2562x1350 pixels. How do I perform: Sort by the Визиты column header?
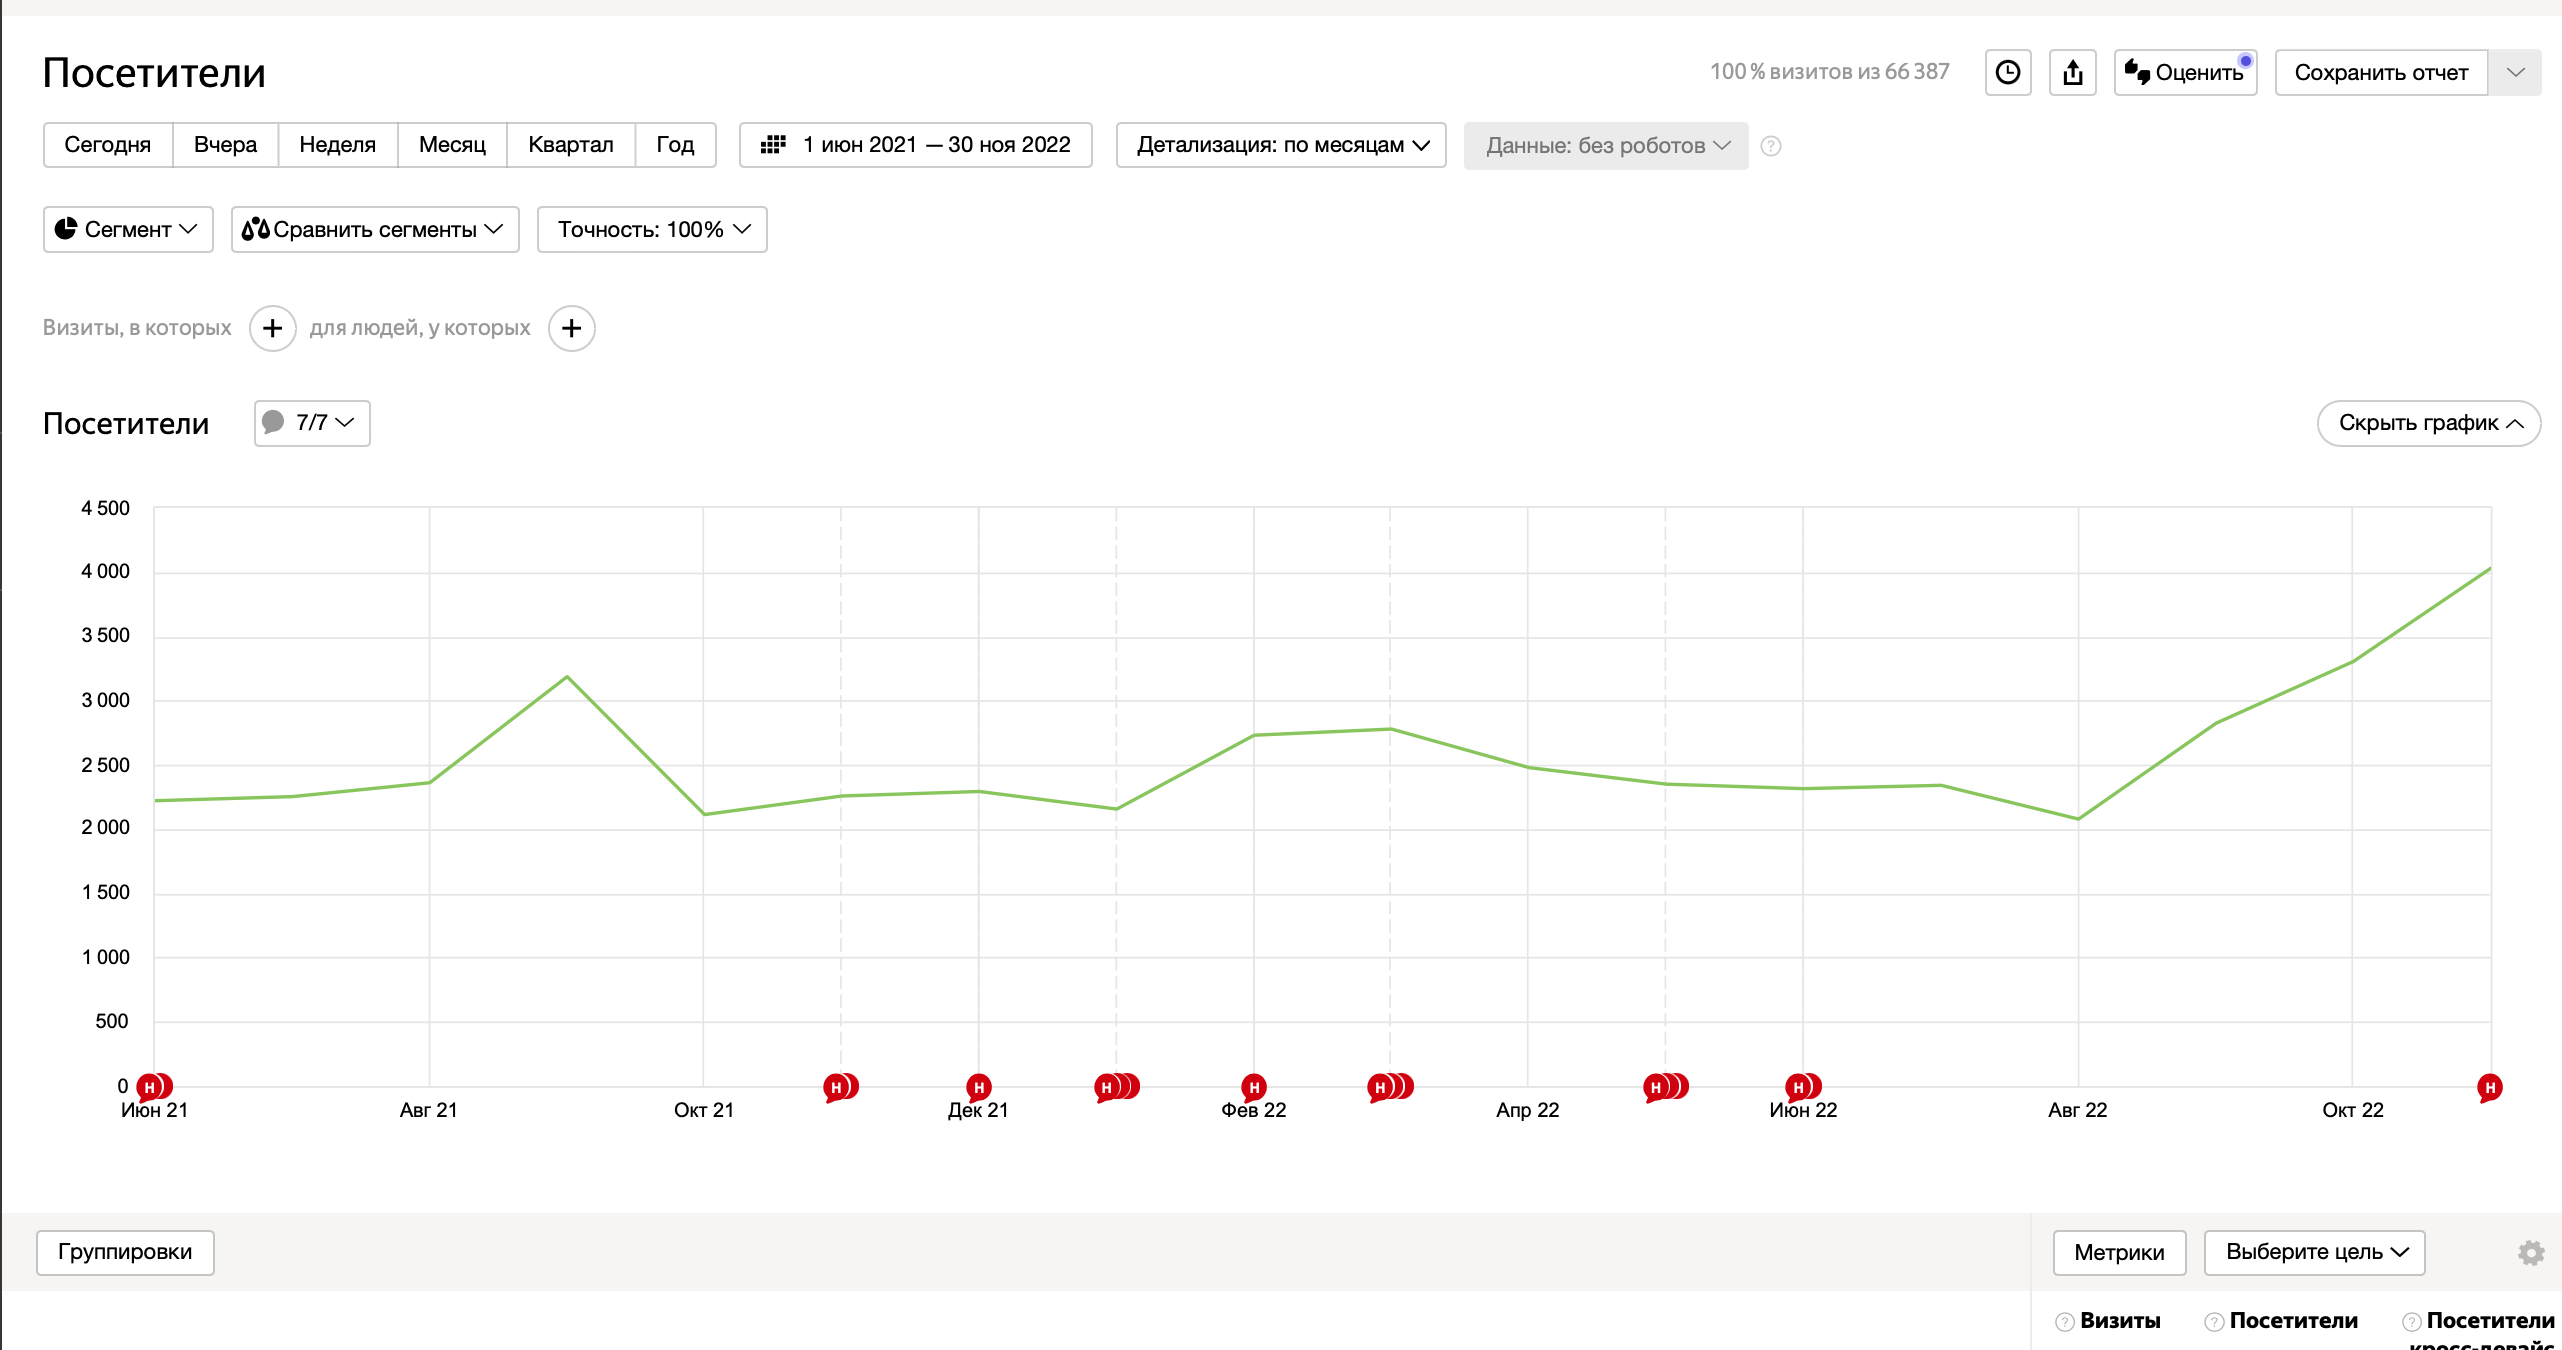(2120, 1321)
